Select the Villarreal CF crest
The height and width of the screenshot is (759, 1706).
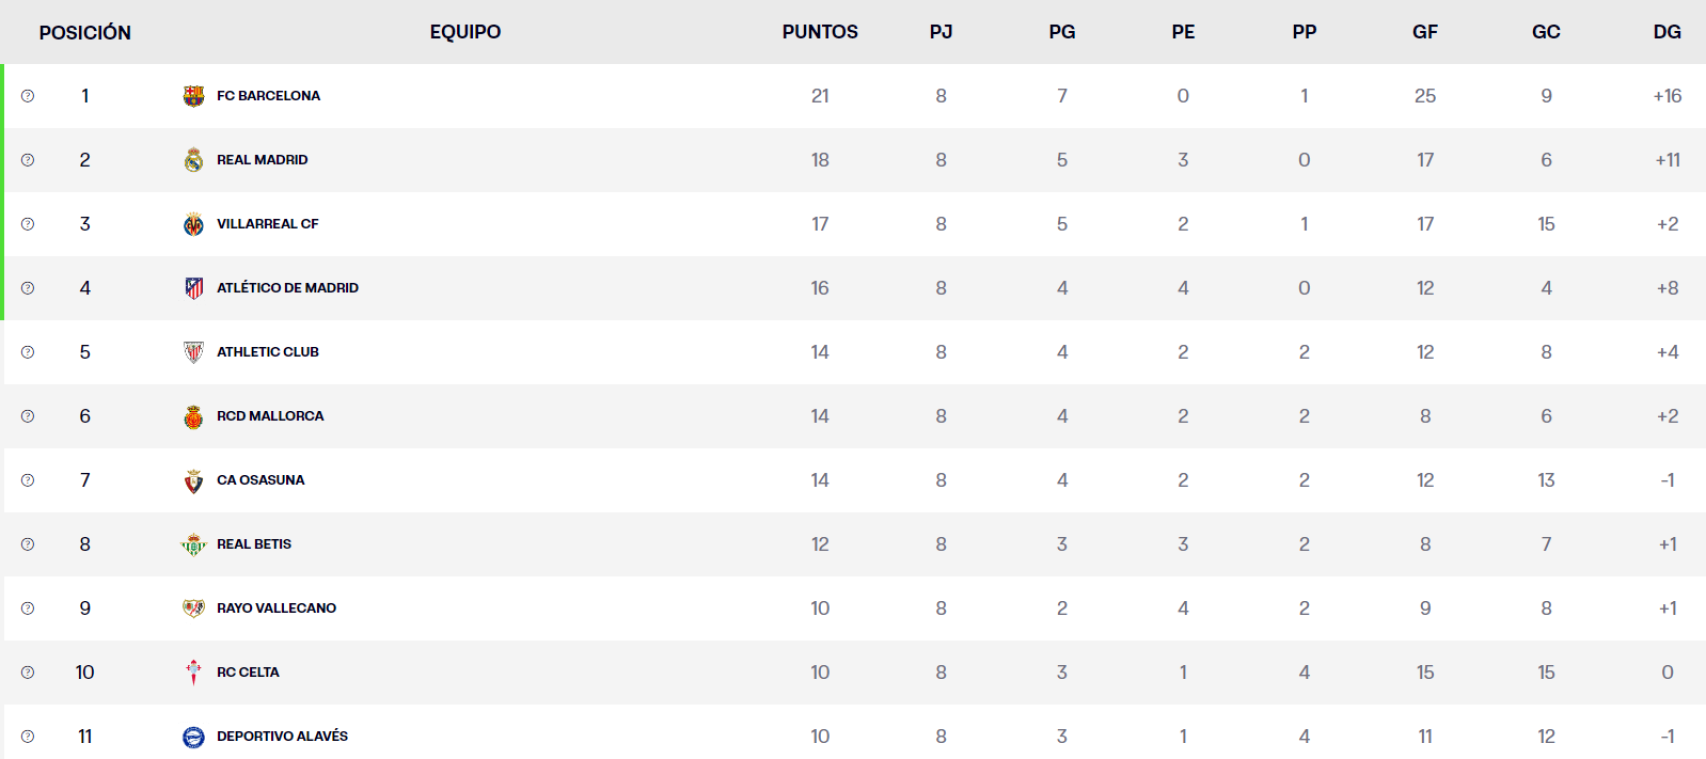point(194,223)
